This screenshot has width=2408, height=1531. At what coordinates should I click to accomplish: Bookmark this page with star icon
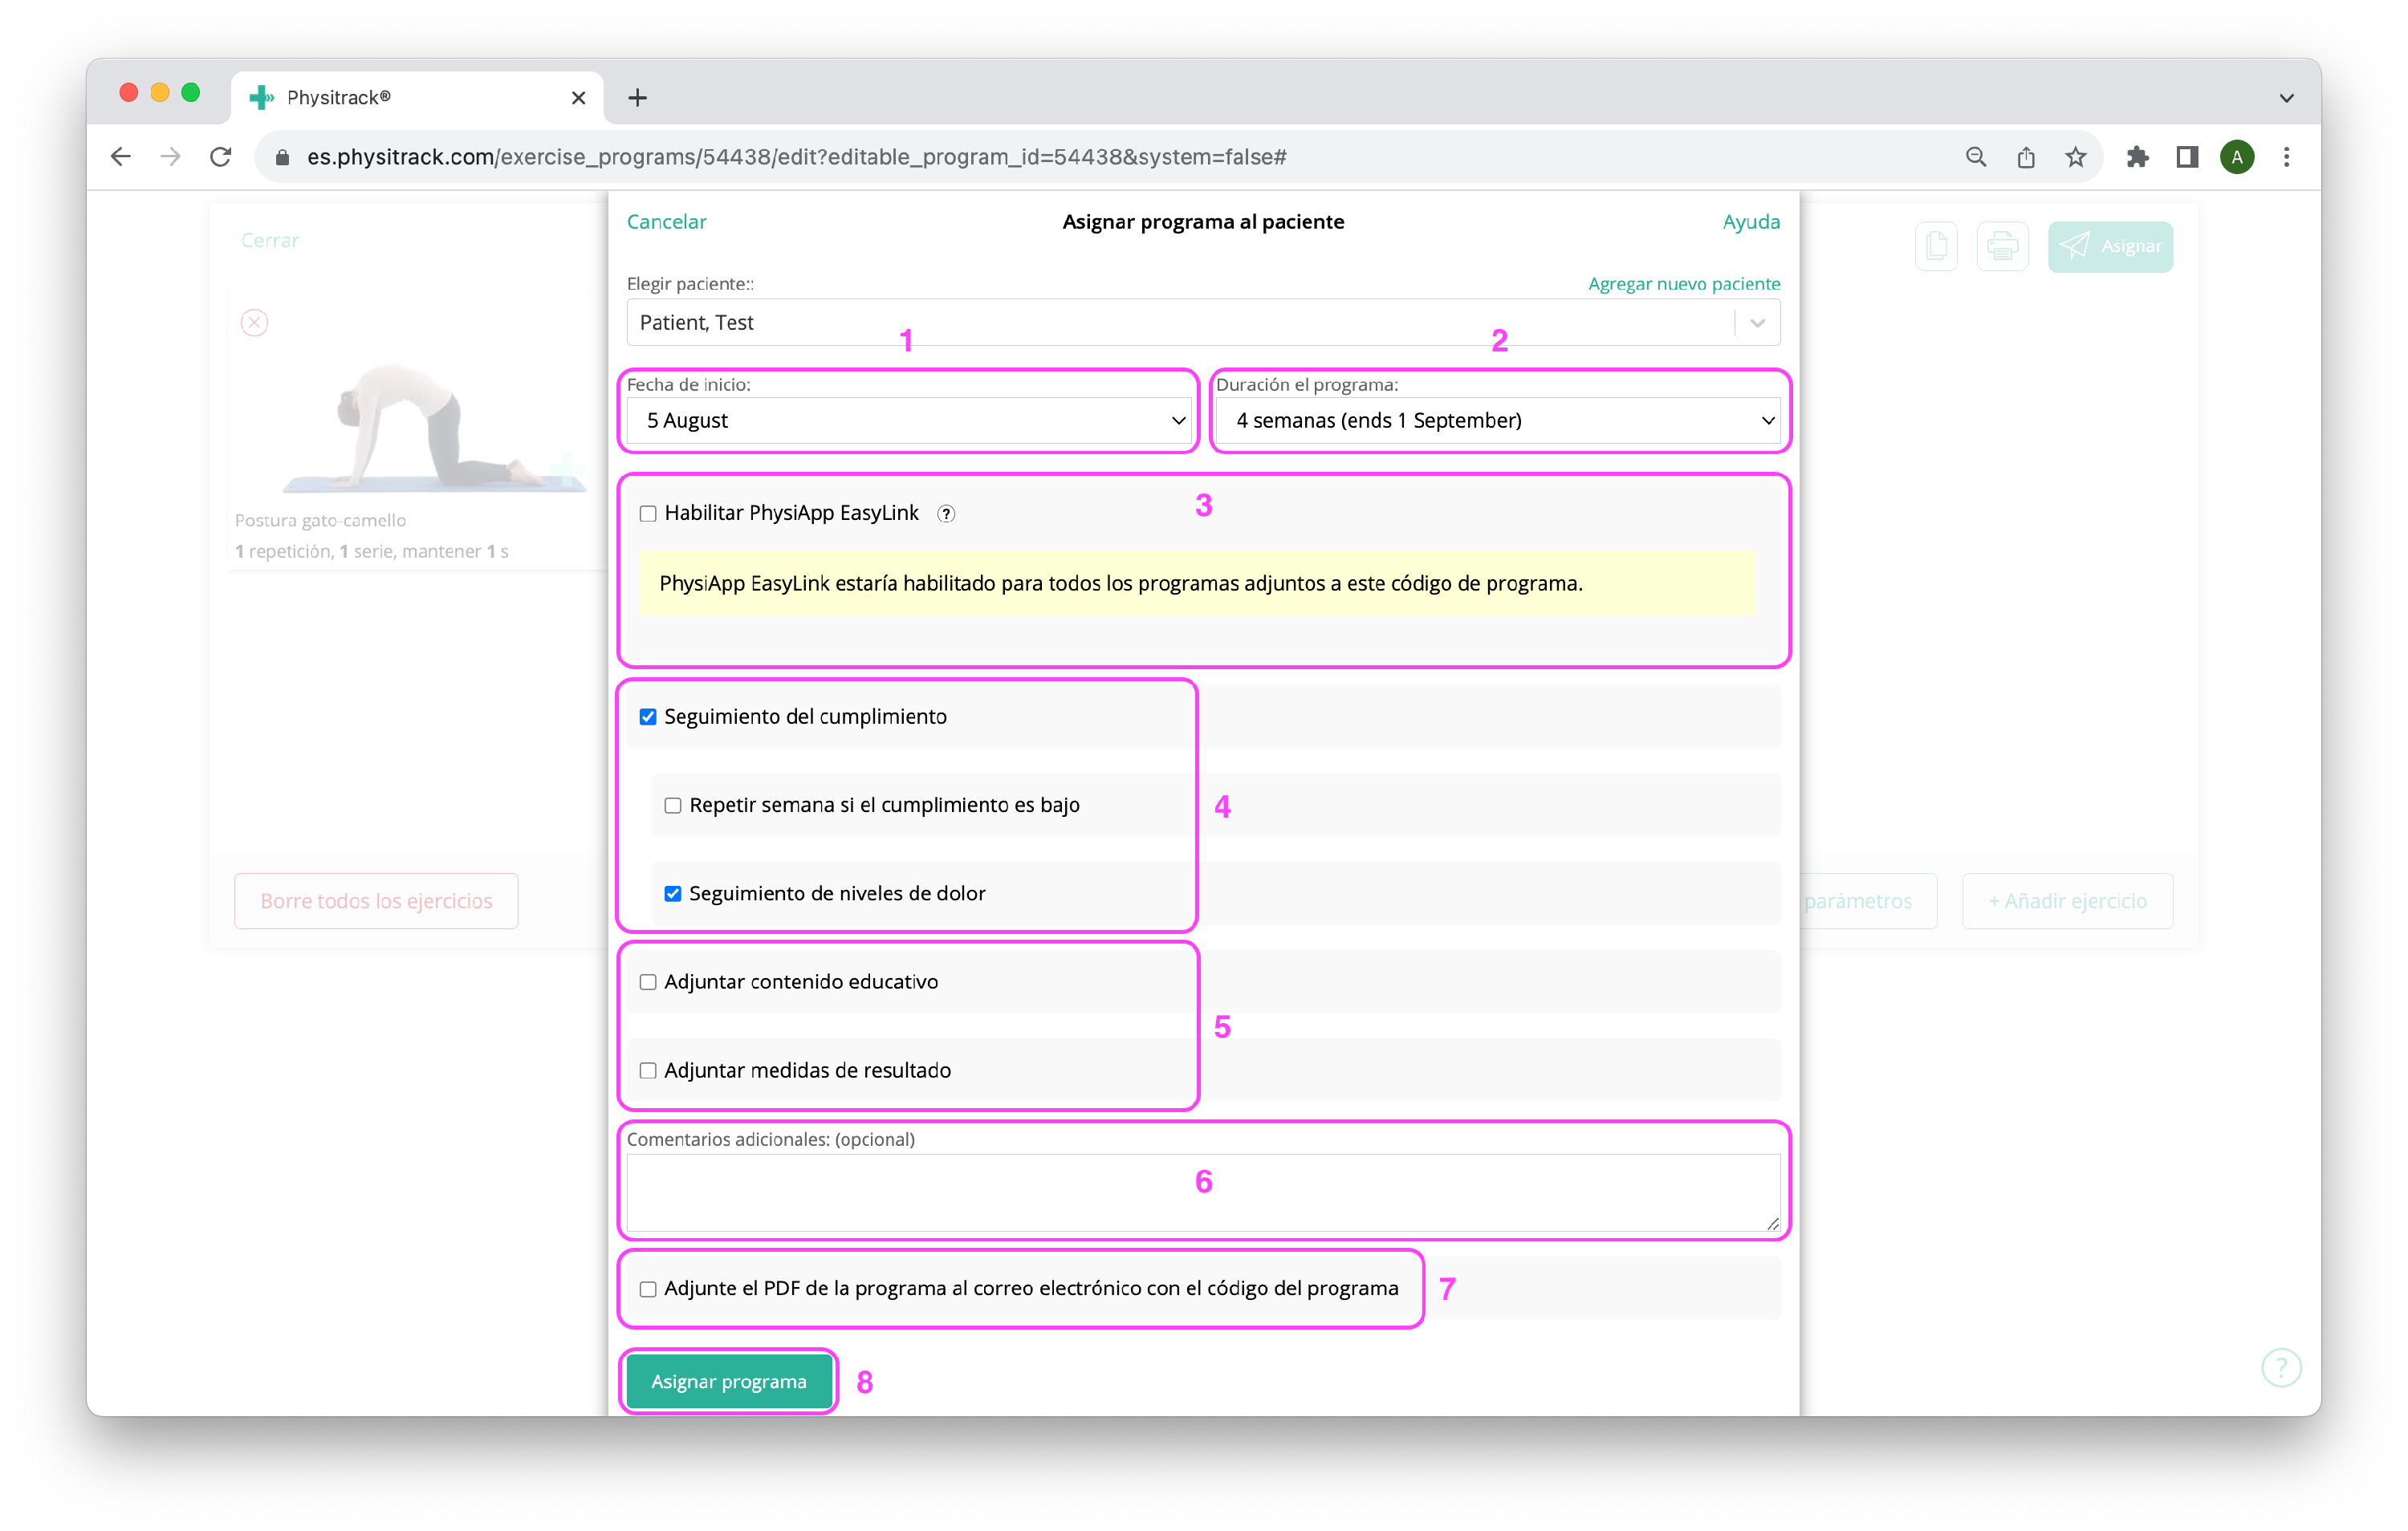tap(2075, 157)
